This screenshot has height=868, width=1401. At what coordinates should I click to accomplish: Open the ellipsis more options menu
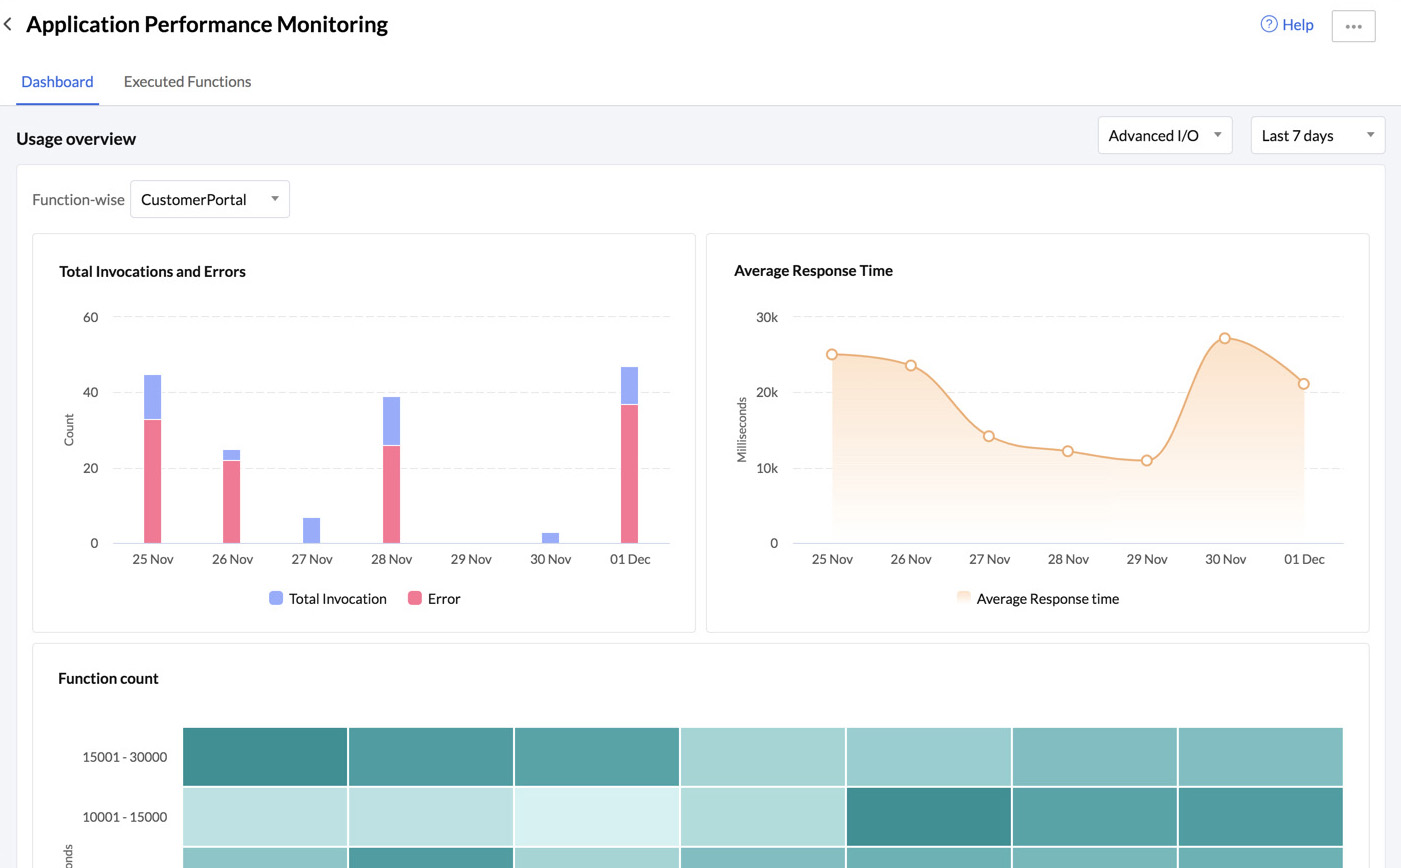coord(1353,26)
